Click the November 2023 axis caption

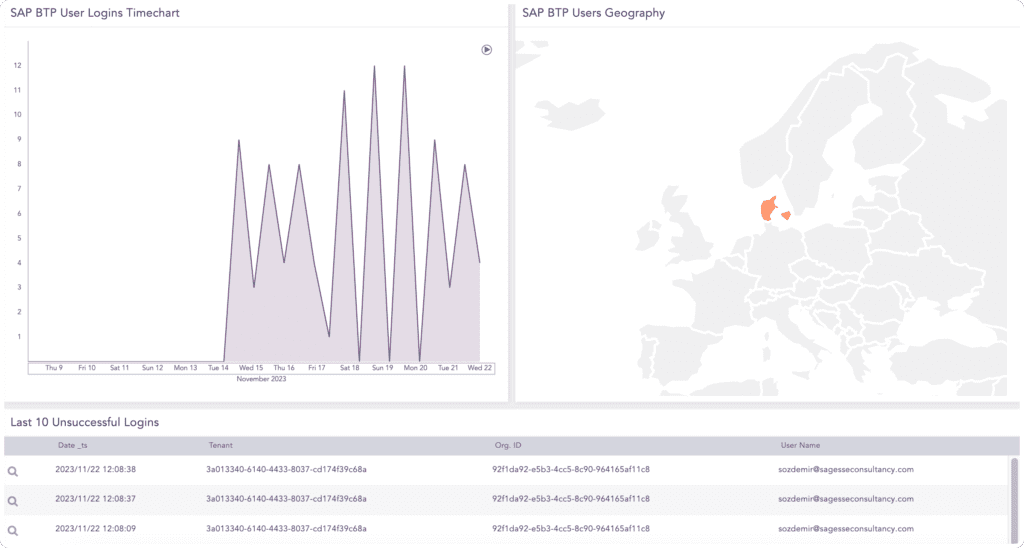click(x=261, y=379)
